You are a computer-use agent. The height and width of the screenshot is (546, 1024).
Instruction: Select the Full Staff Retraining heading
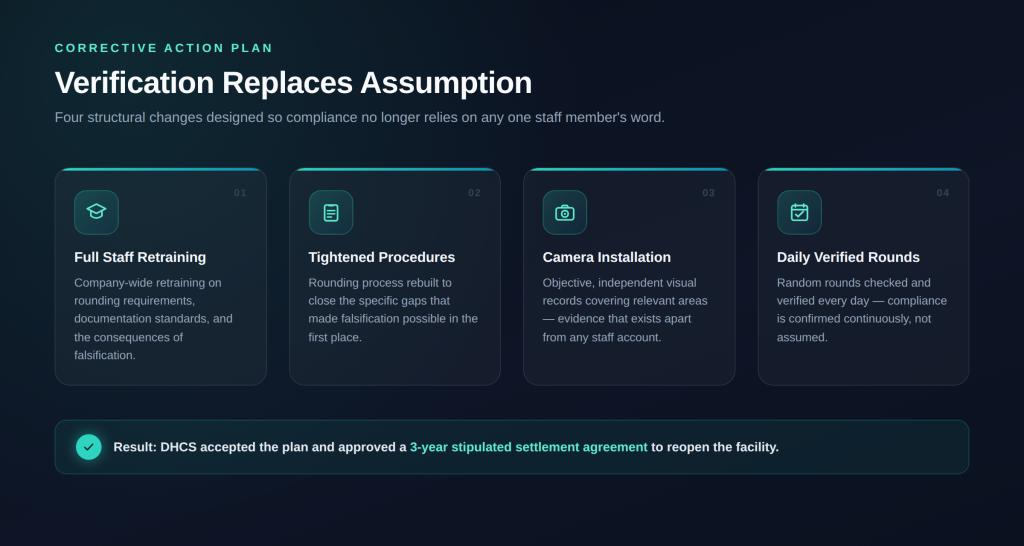[x=140, y=257]
